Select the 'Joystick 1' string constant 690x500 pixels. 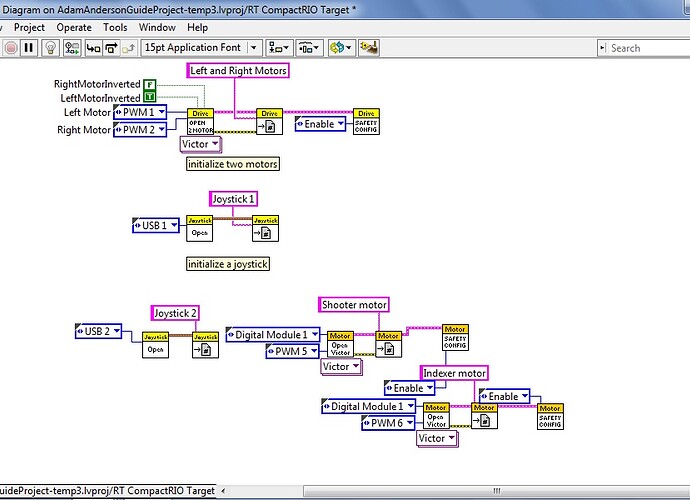pyautogui.click(x=234, y=199)
